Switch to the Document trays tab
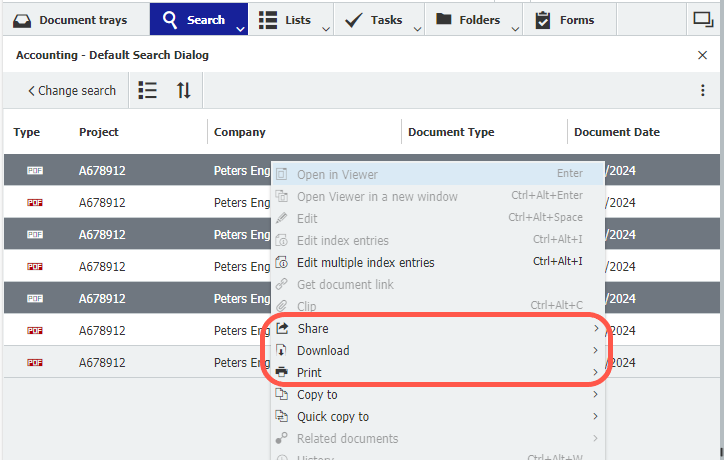 70,20
